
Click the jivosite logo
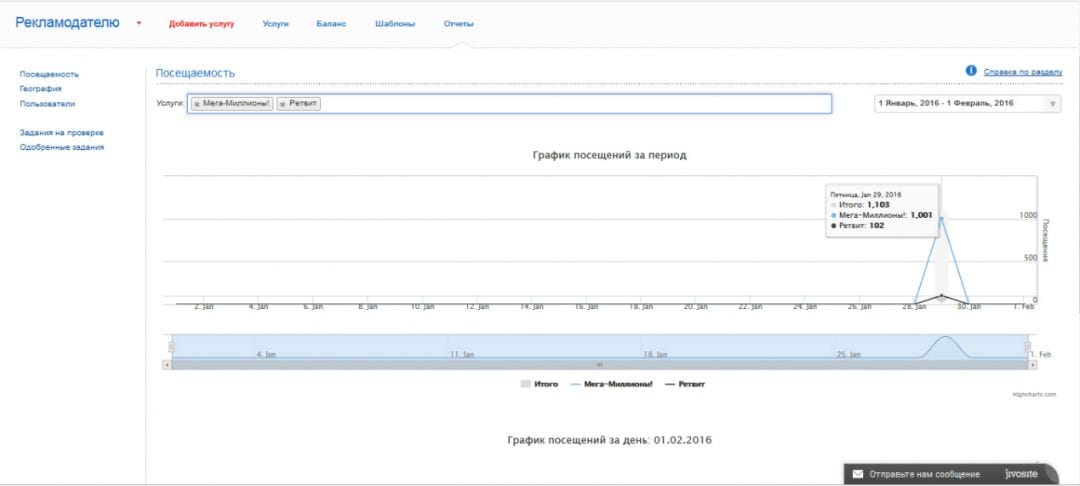coord(1021,474)
